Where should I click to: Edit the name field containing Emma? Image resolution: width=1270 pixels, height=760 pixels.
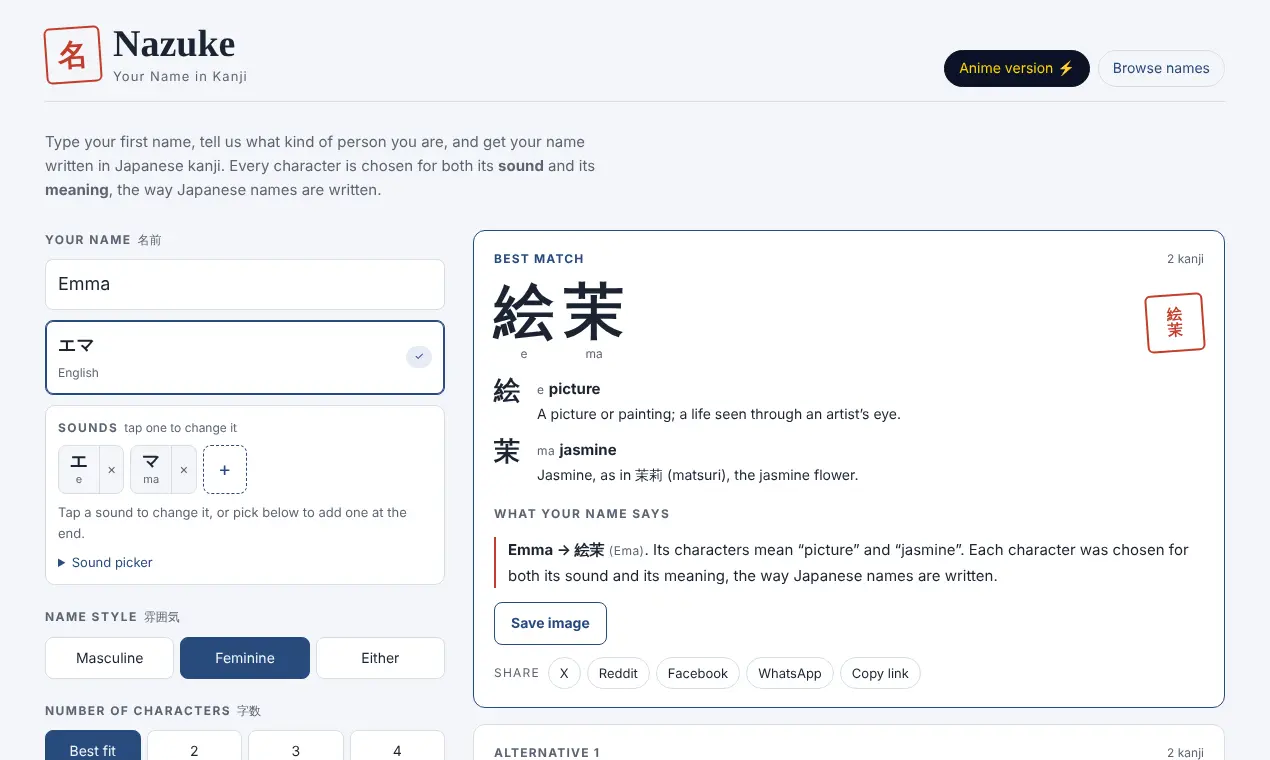[245, 284]
